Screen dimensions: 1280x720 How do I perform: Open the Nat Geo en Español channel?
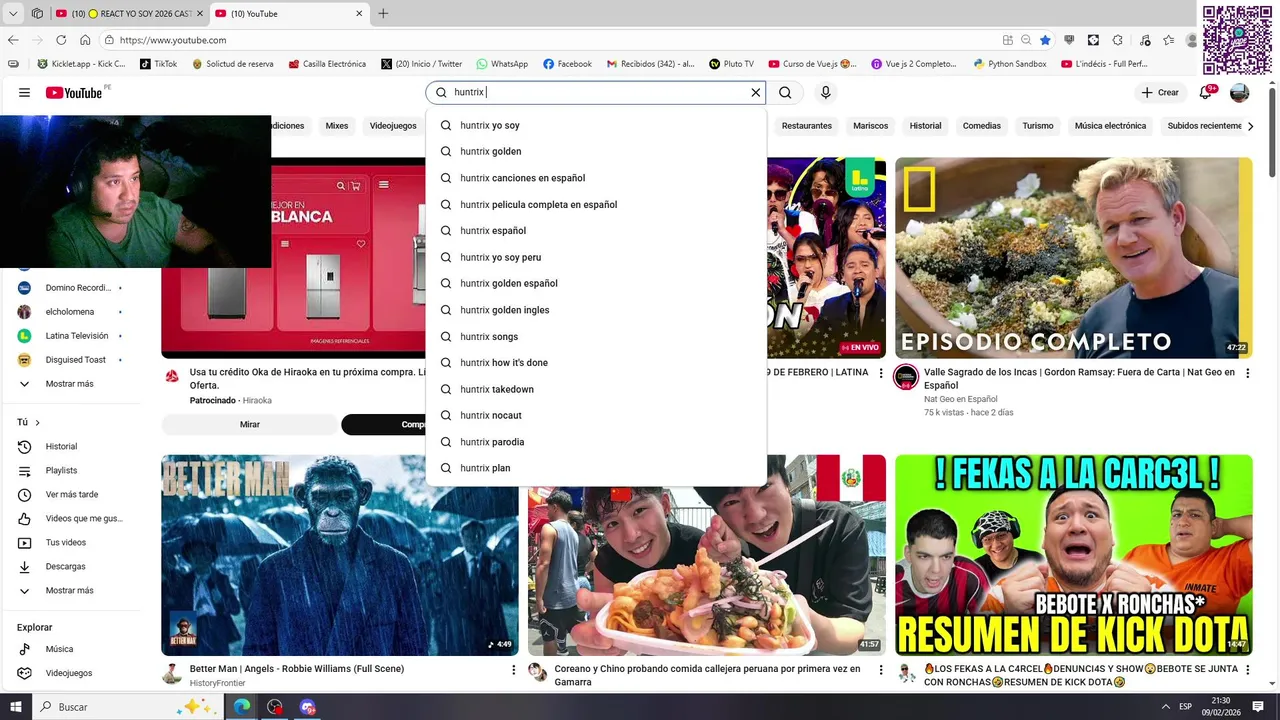coord(960,399)
